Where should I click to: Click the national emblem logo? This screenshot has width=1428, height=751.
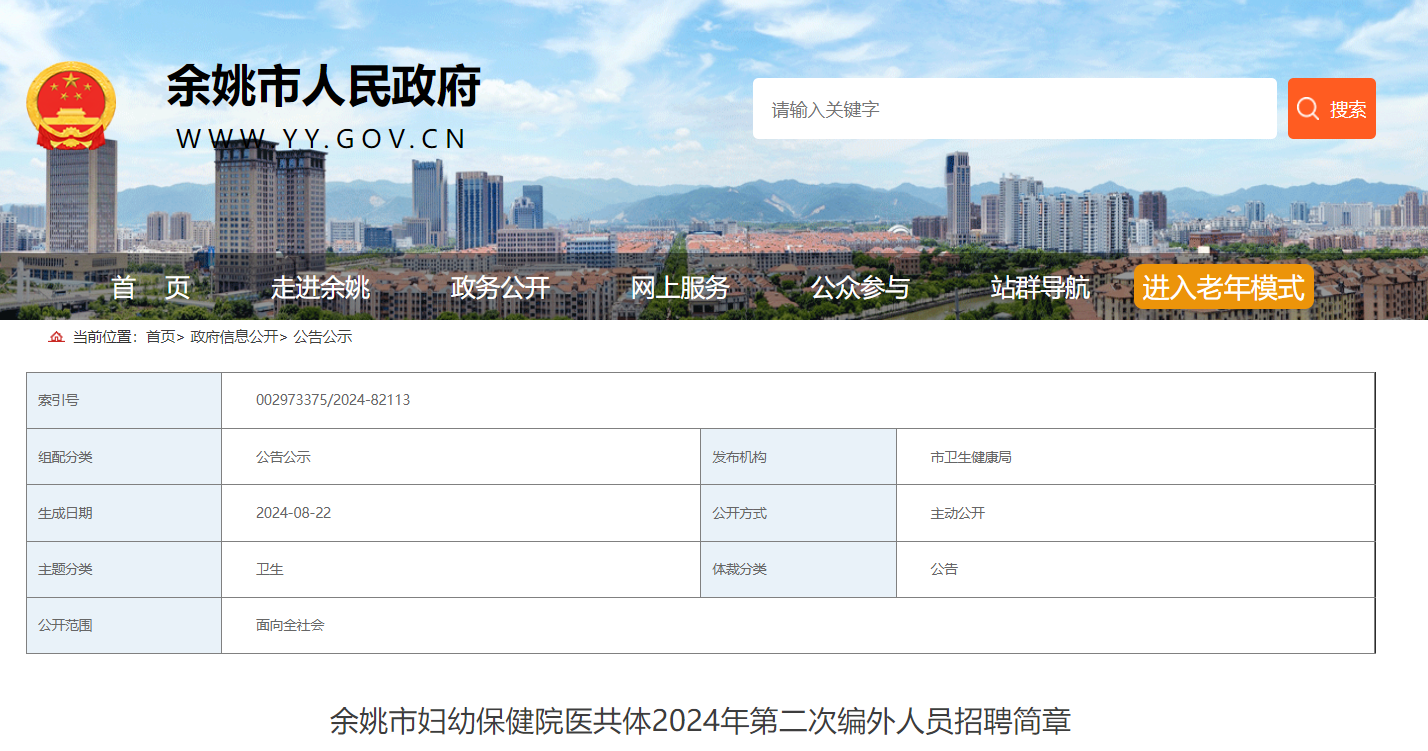tap(71, 105)
